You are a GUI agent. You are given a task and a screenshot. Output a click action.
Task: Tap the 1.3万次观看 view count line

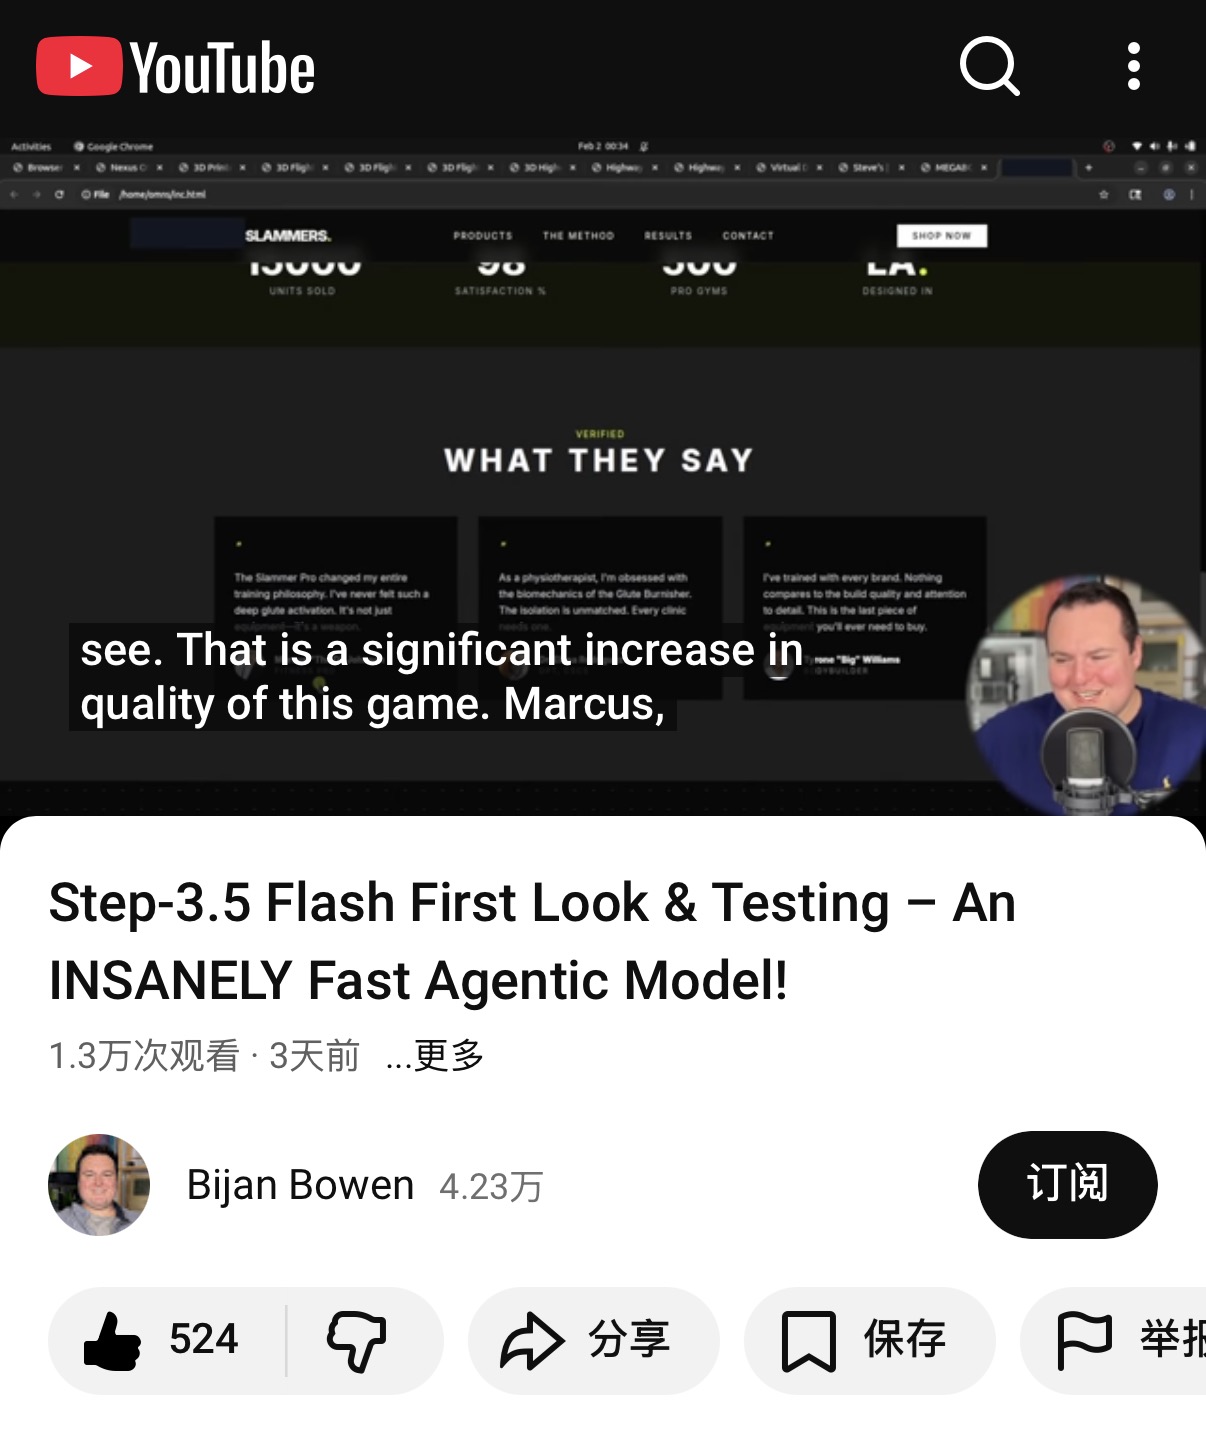204,1055
